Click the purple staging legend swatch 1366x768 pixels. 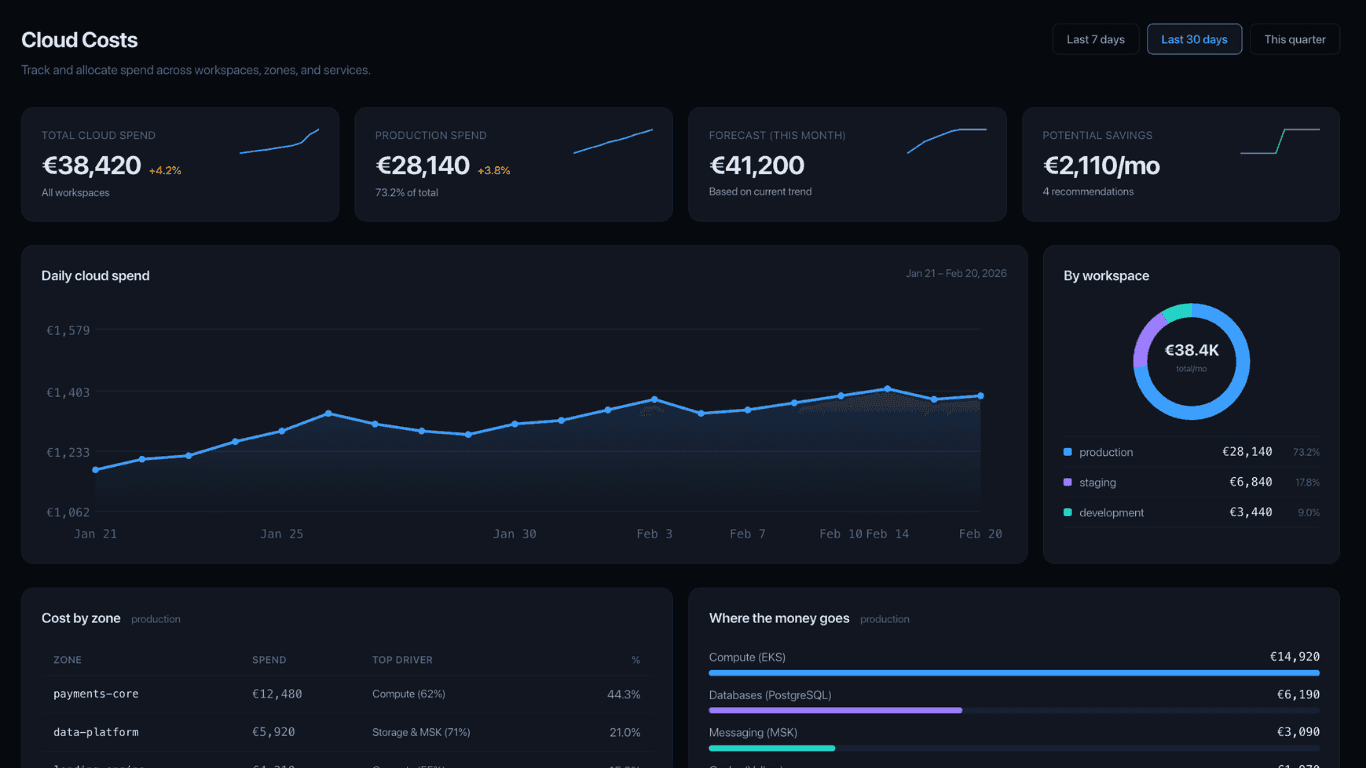(1068, 482)
